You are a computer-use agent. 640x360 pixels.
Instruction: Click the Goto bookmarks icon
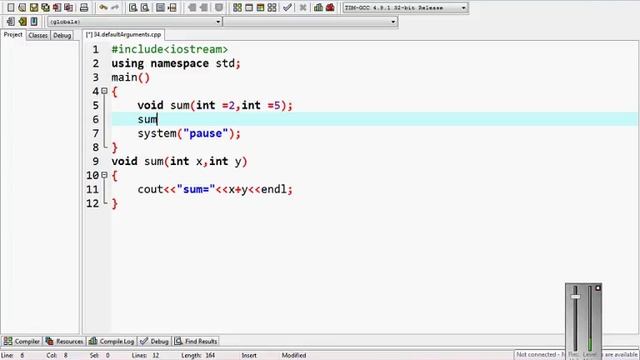34,21
